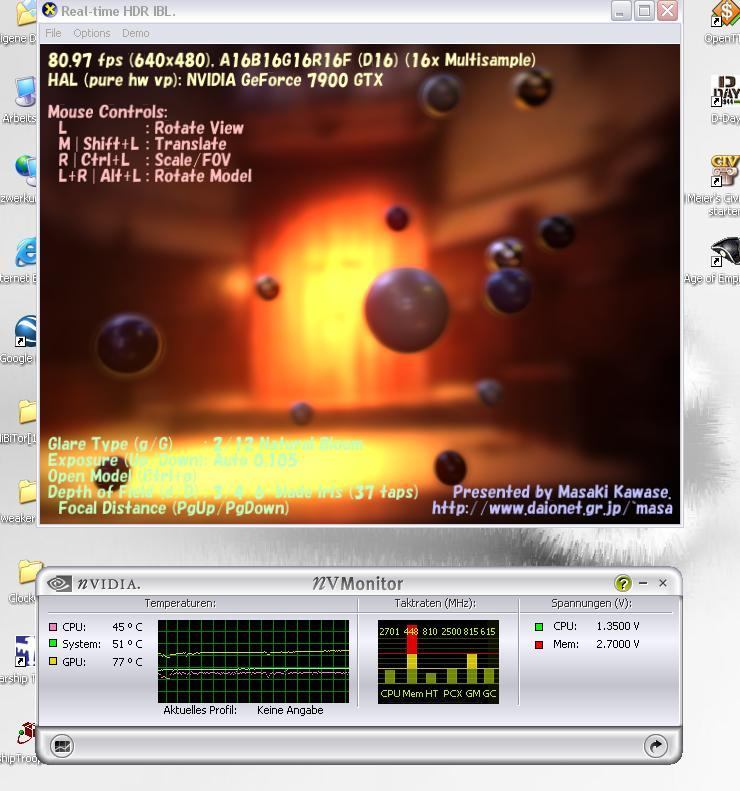Click the green CPU voltage indicator

click(539, 627)
